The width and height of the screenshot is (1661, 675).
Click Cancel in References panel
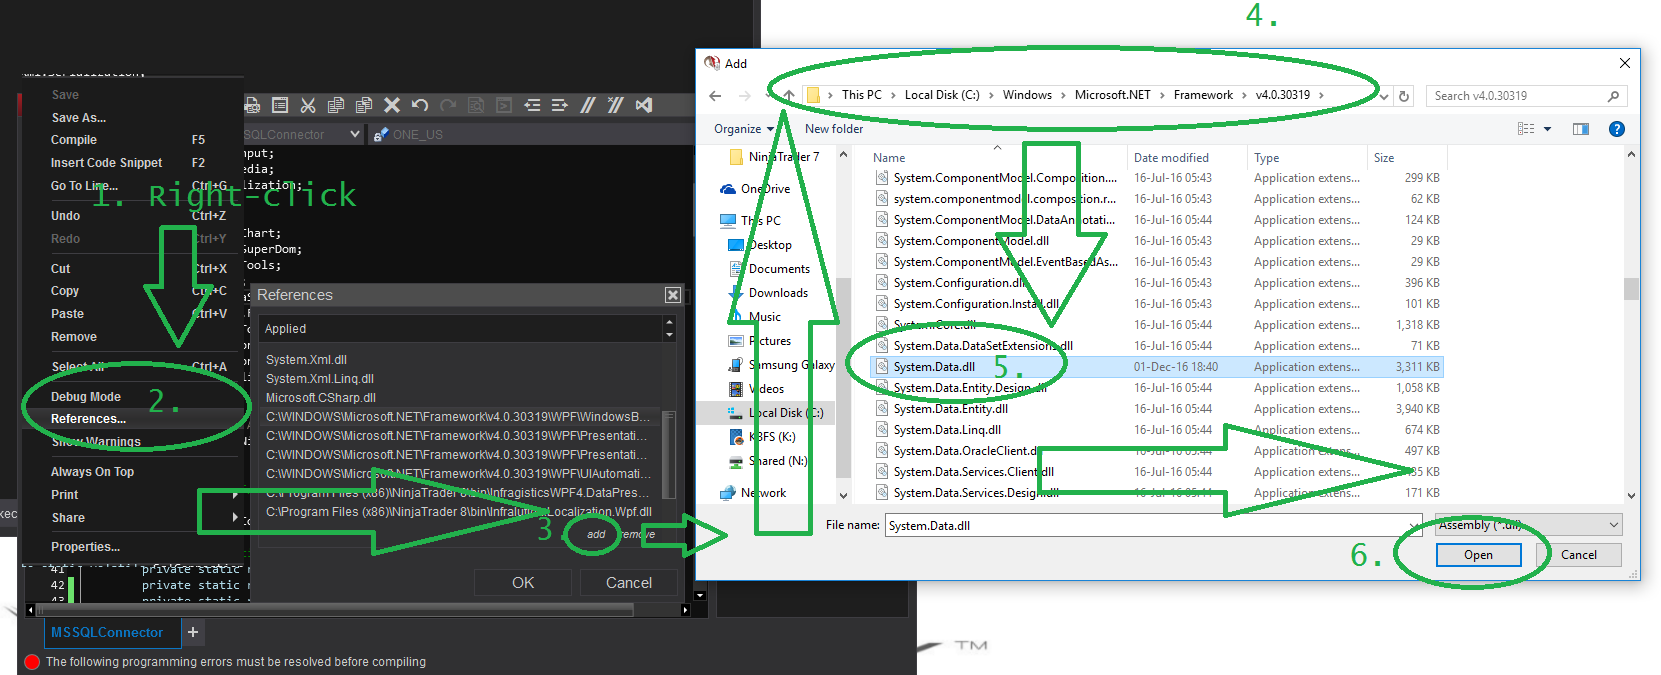coord(629,583)
